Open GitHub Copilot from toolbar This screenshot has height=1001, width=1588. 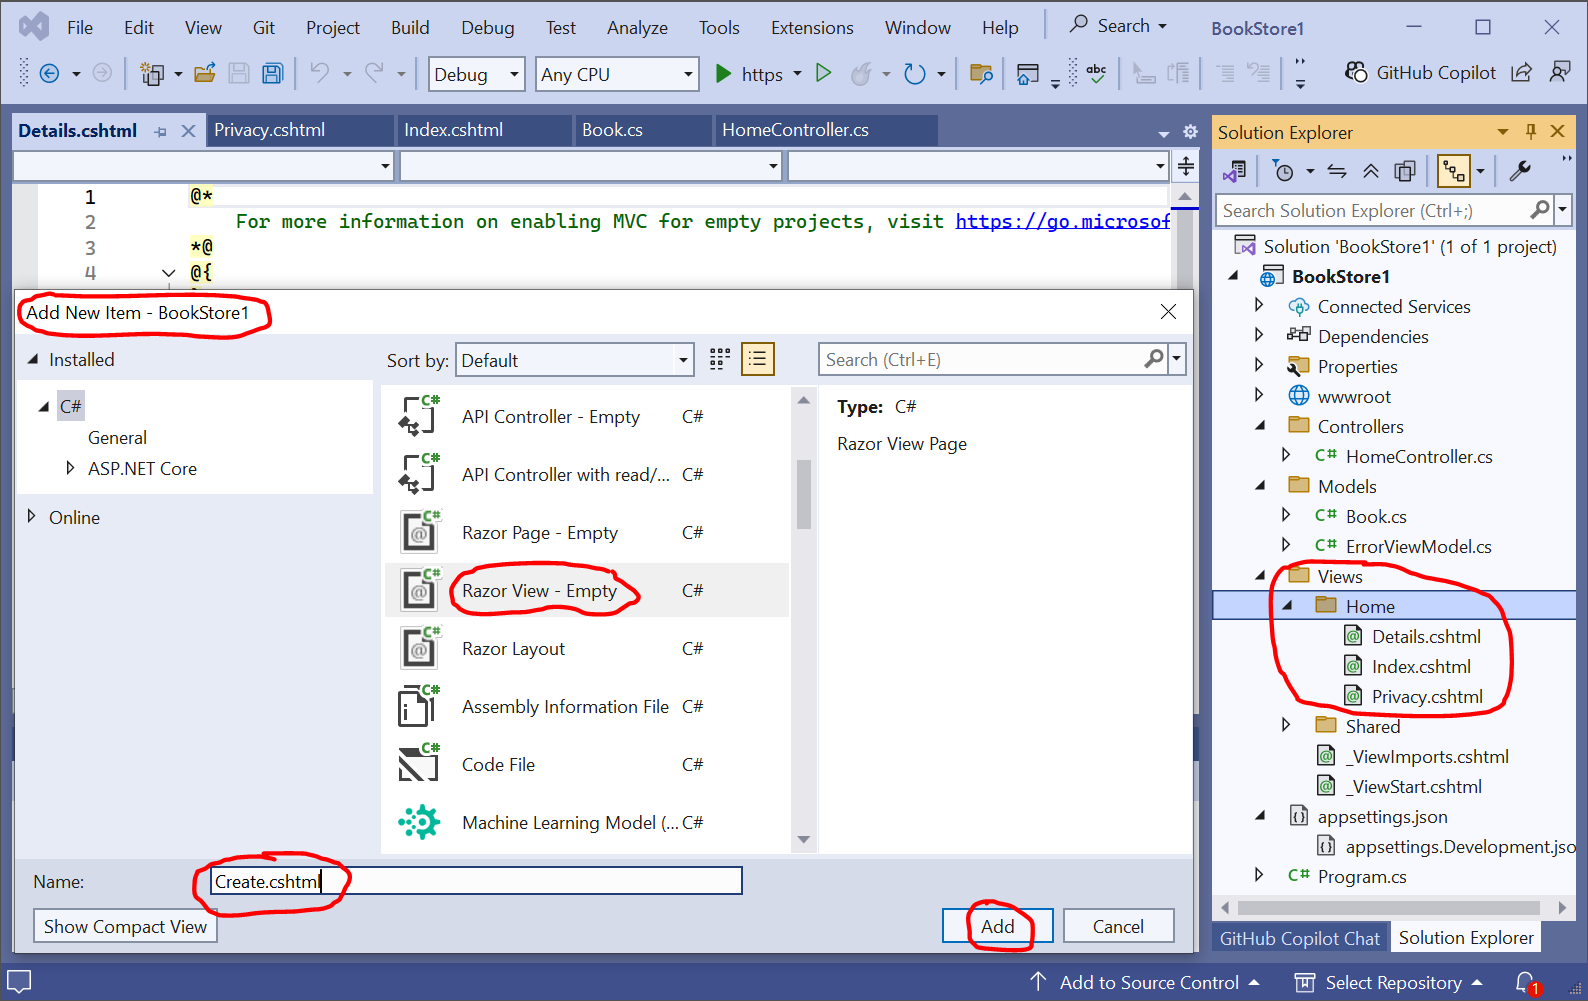pyautogui.click(x=1420, y=72)
